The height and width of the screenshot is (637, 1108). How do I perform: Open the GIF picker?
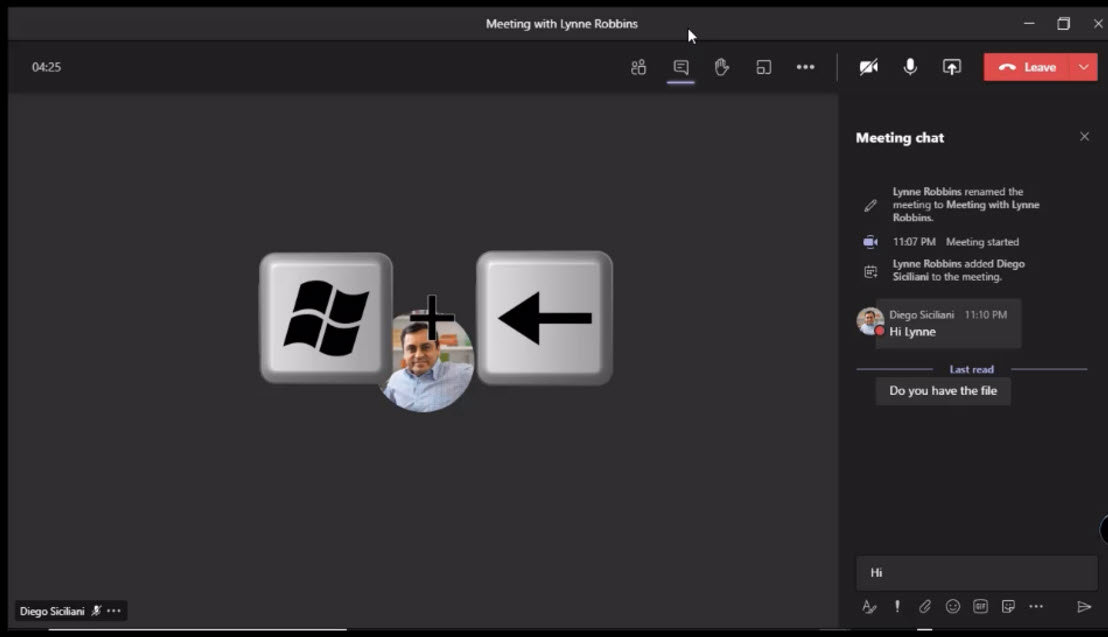(x=981, y=606)
